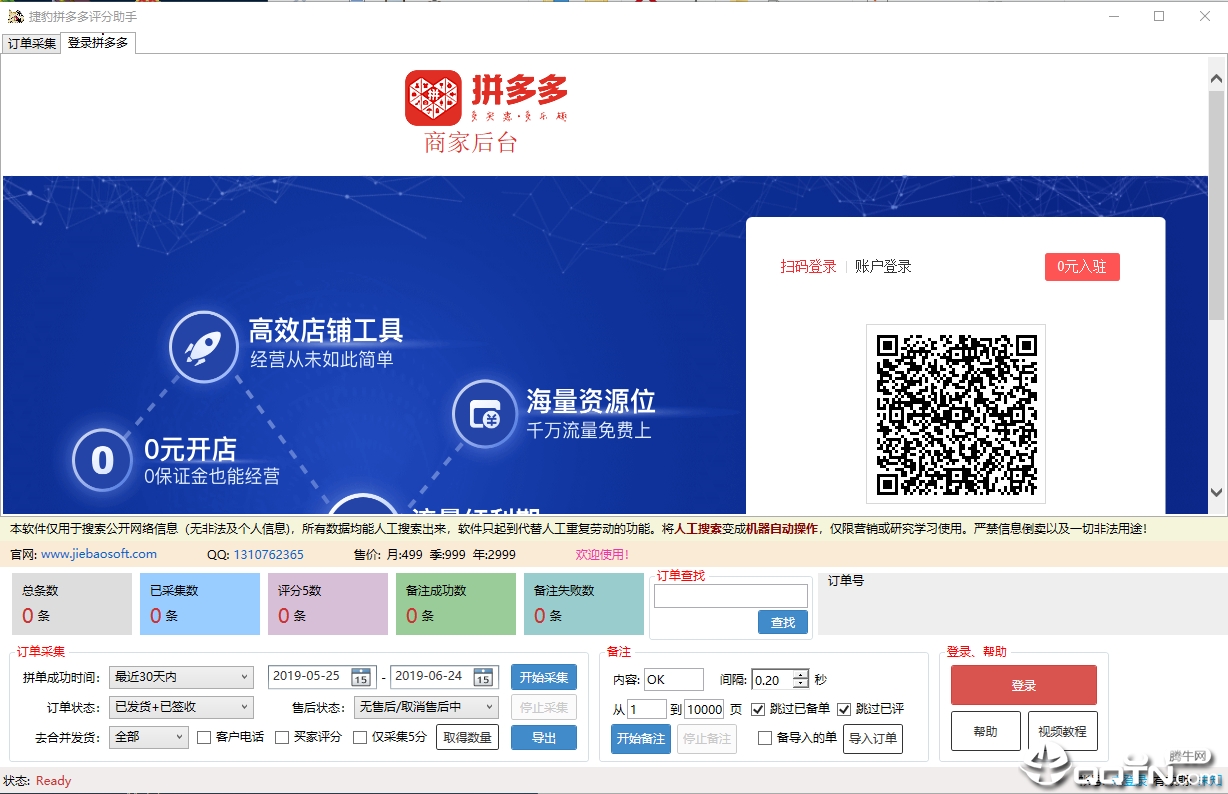
Task: Click the 订单号 column header
Action: [846, 580]
